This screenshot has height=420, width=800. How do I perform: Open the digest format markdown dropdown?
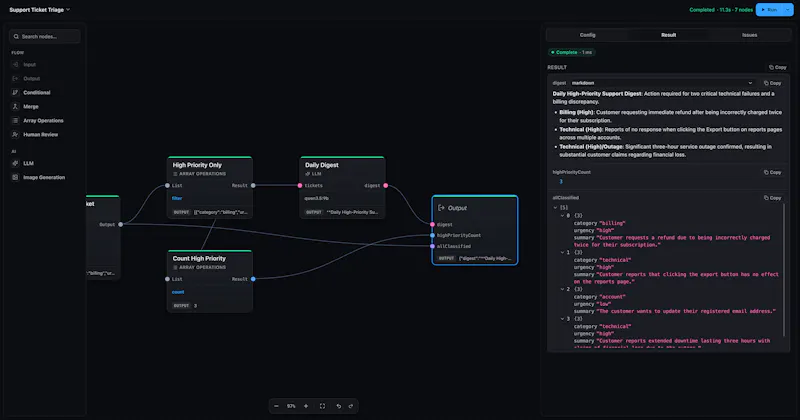pos(662,83)
